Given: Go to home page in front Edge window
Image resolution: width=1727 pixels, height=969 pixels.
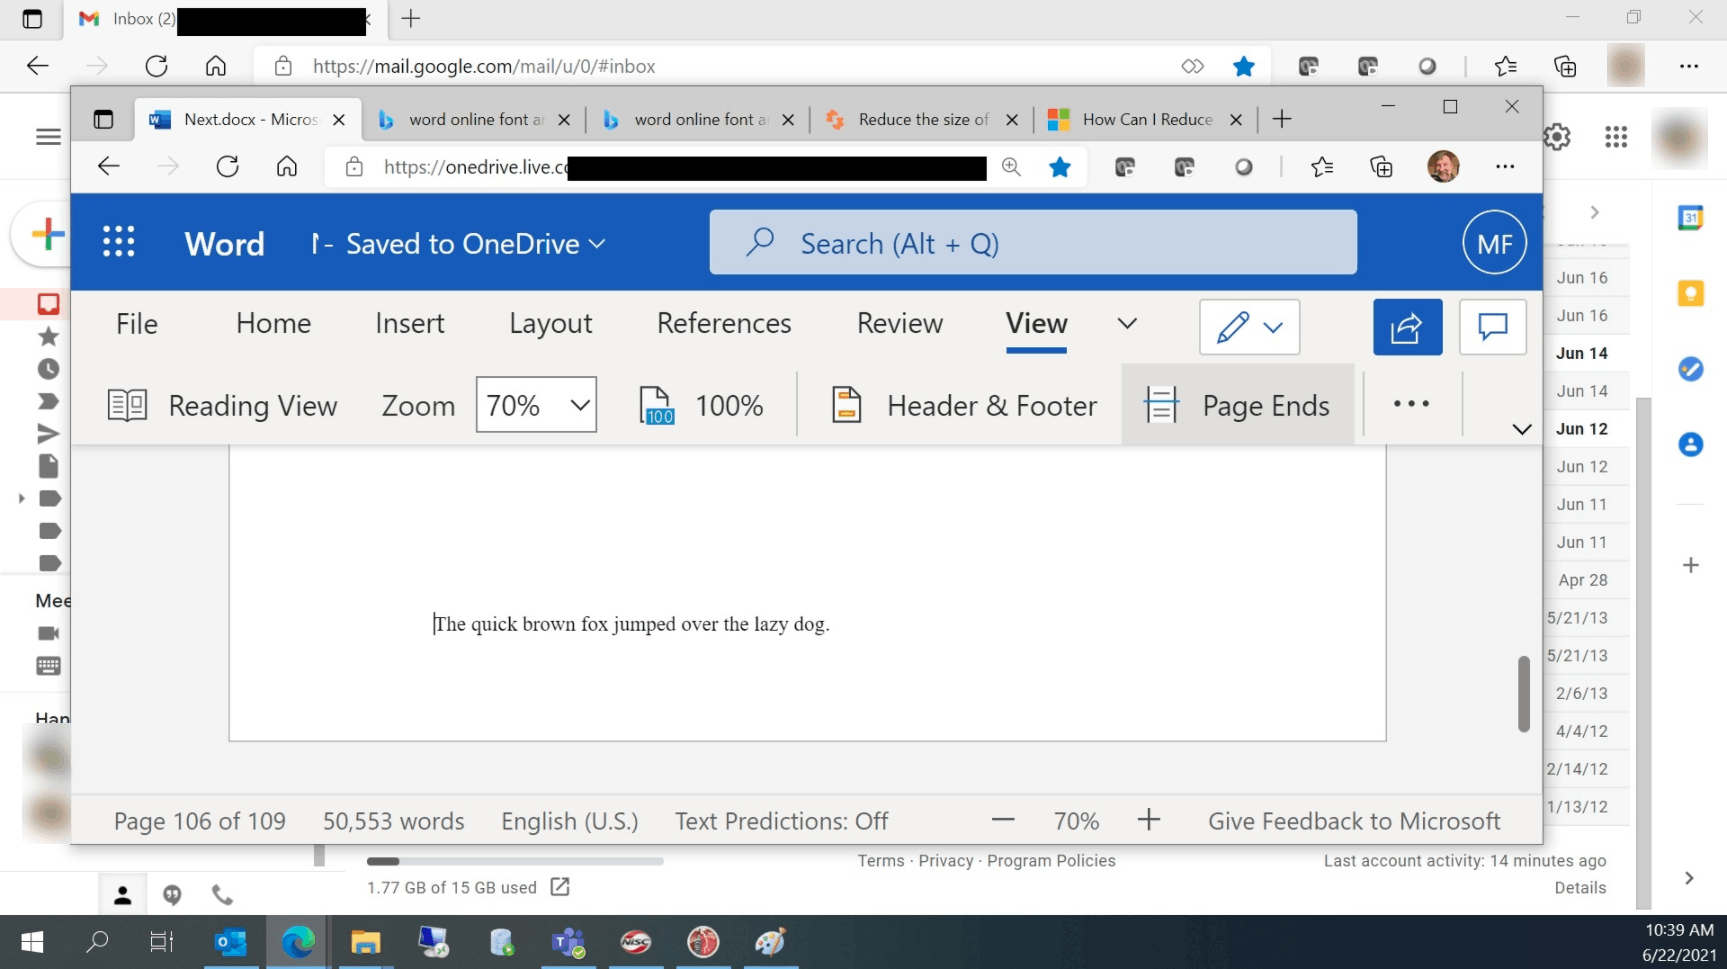Looking at the screenshot, I should pos(287,167).
